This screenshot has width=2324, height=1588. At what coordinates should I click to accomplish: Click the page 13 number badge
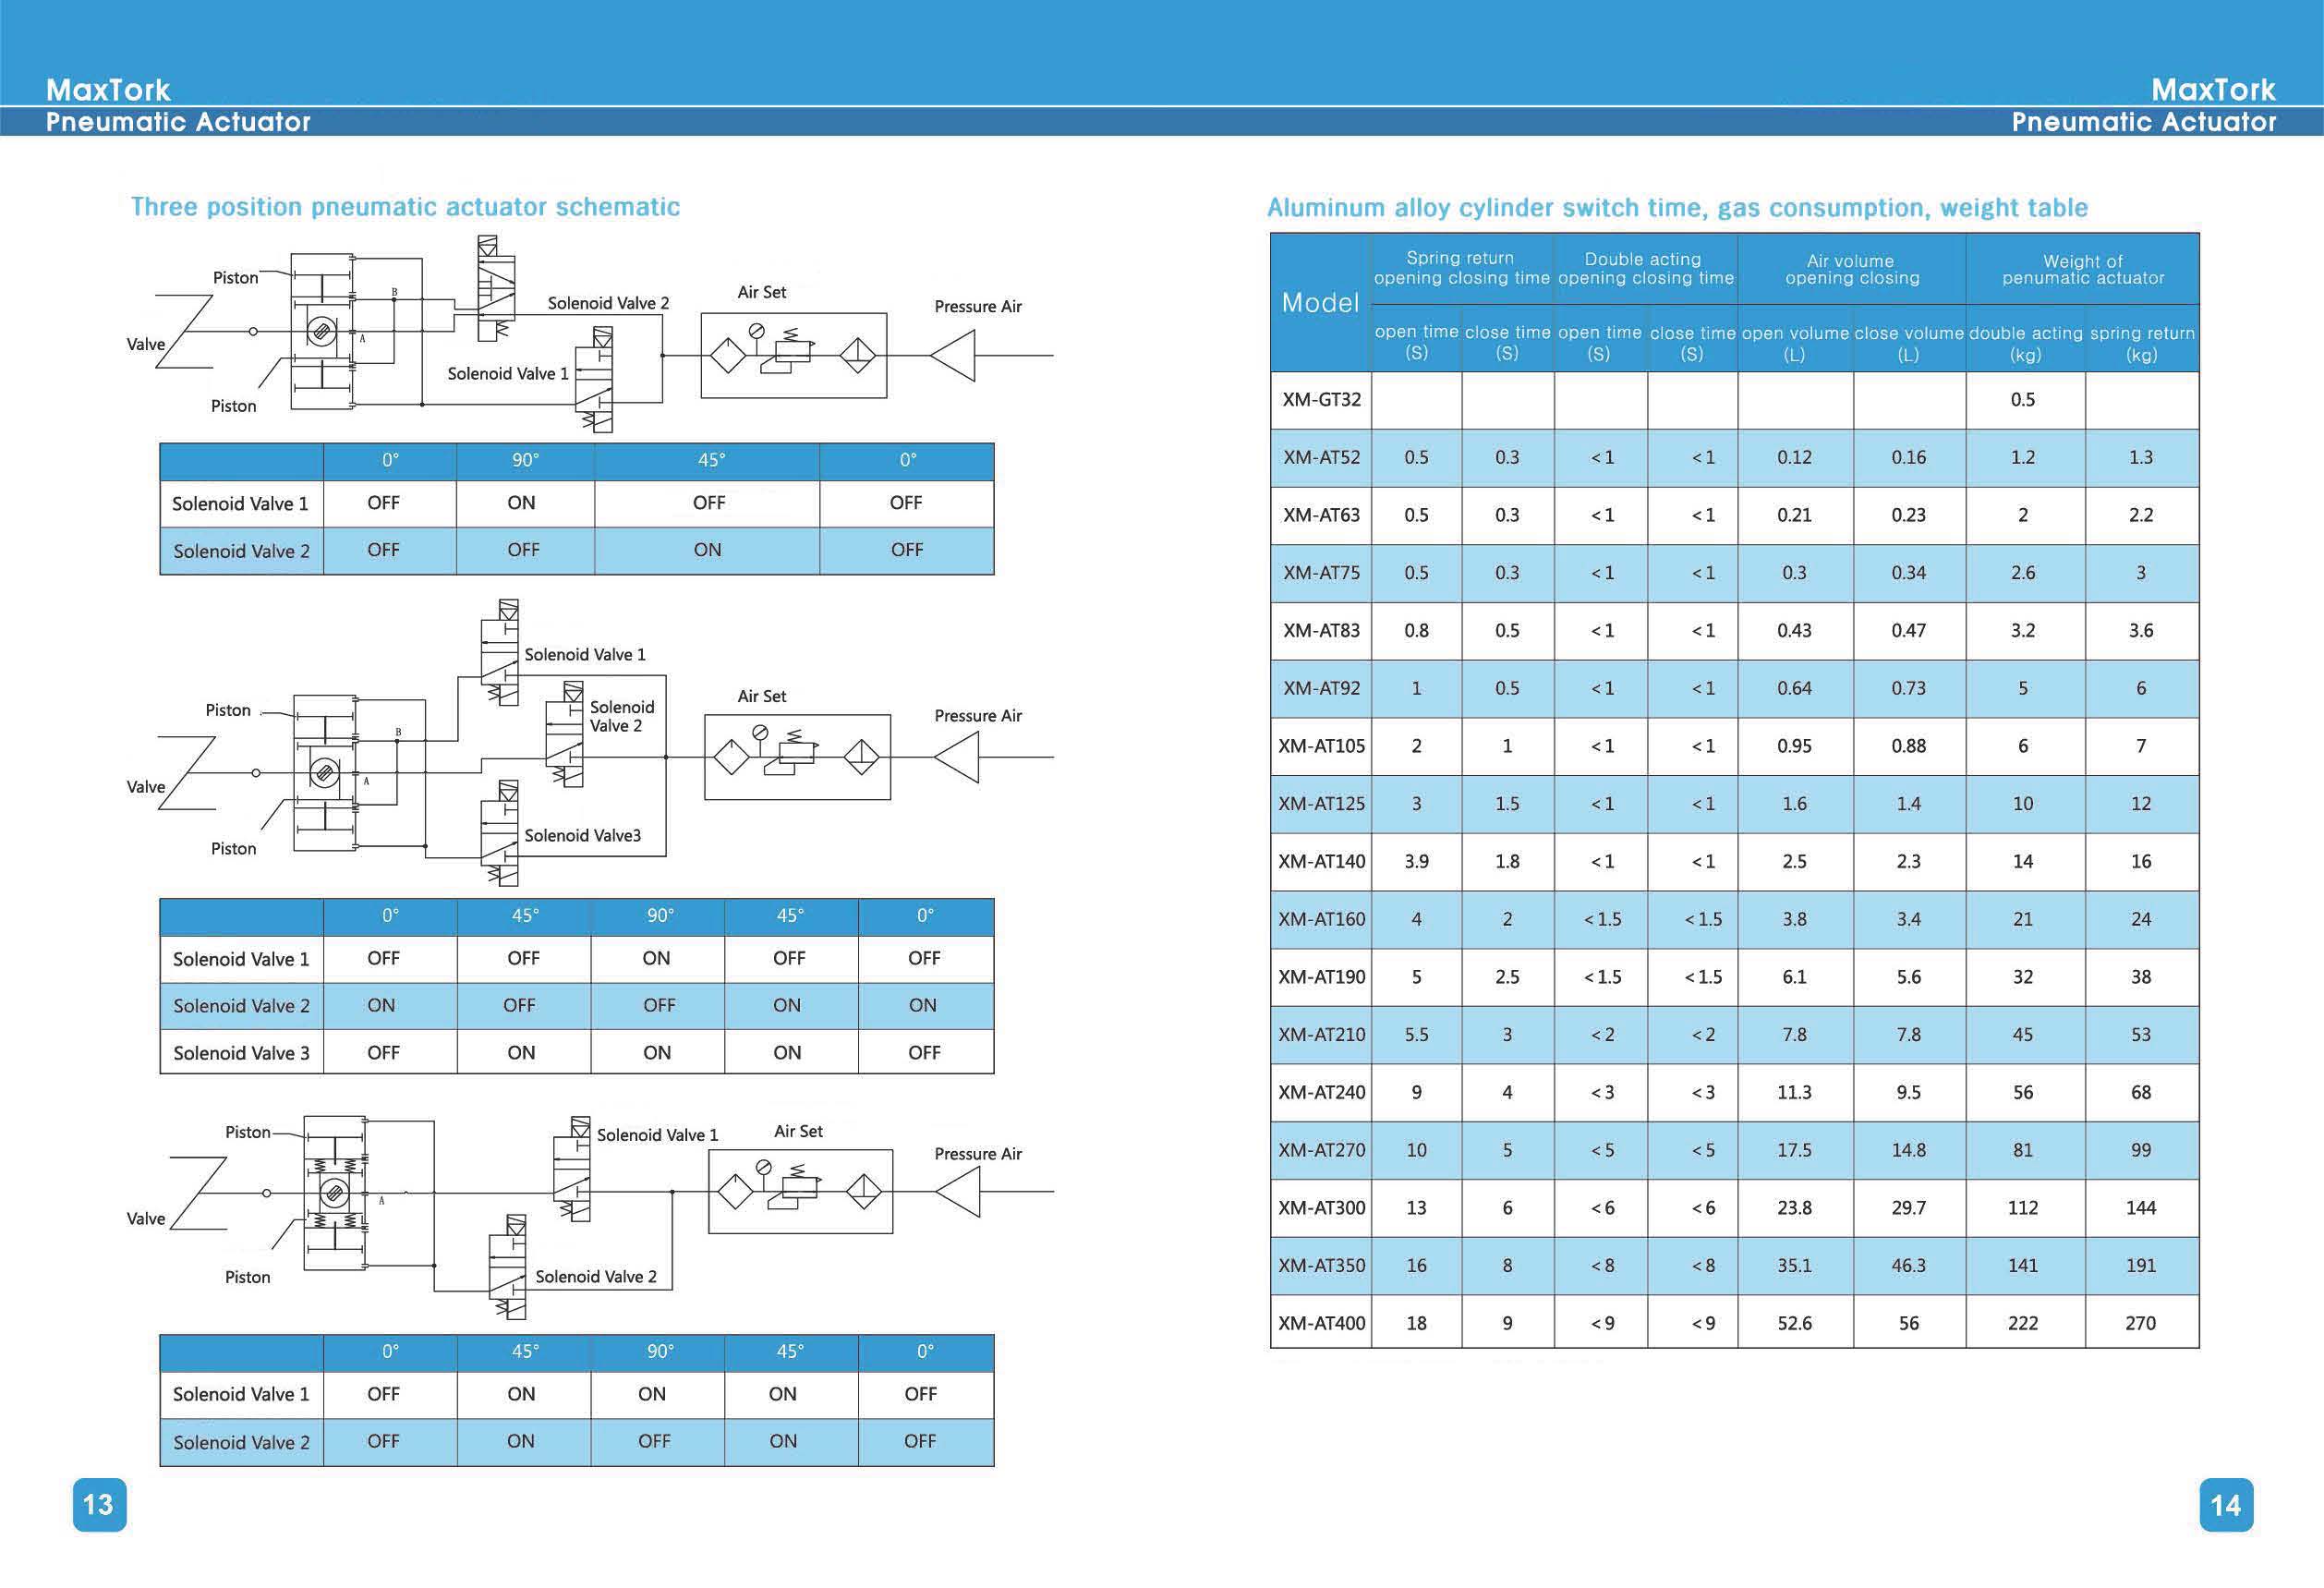(99, 1504)
